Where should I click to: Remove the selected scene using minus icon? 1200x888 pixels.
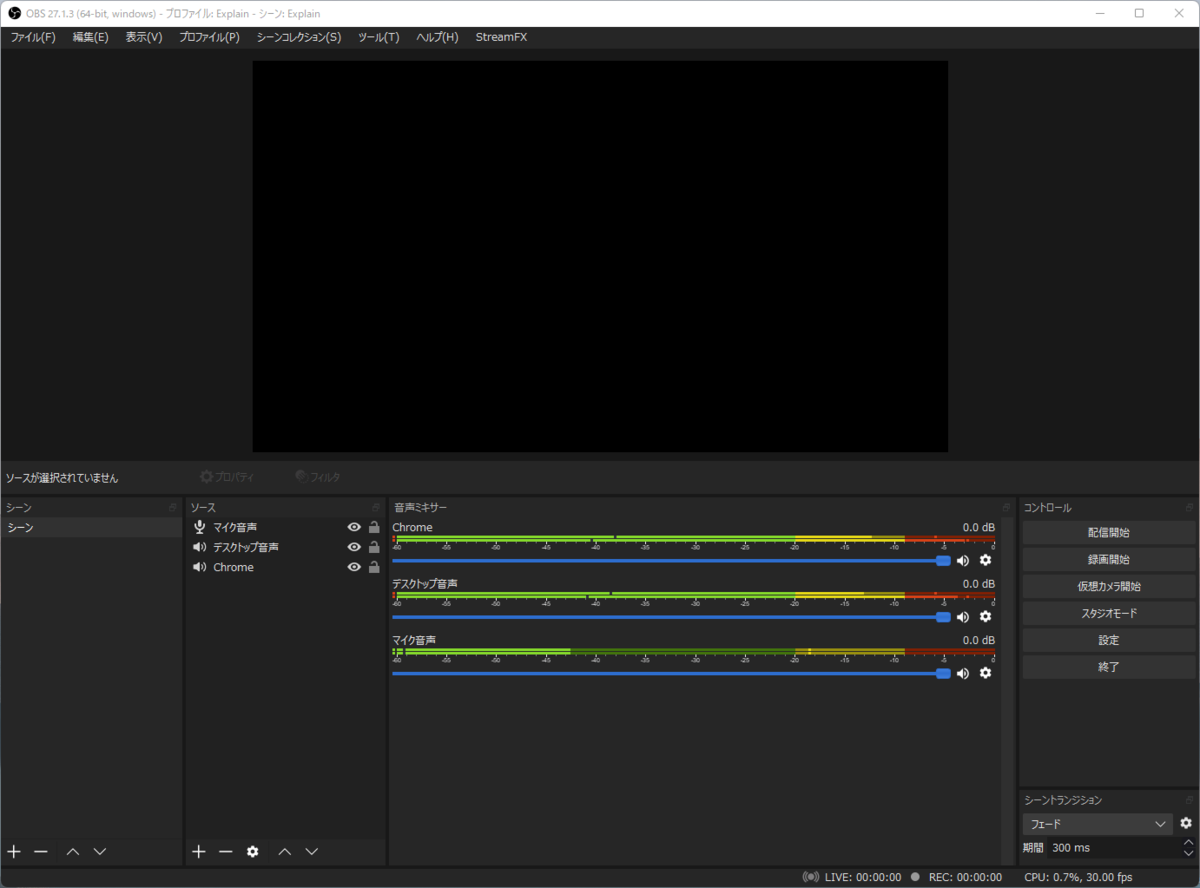click(x=40, y=851)
